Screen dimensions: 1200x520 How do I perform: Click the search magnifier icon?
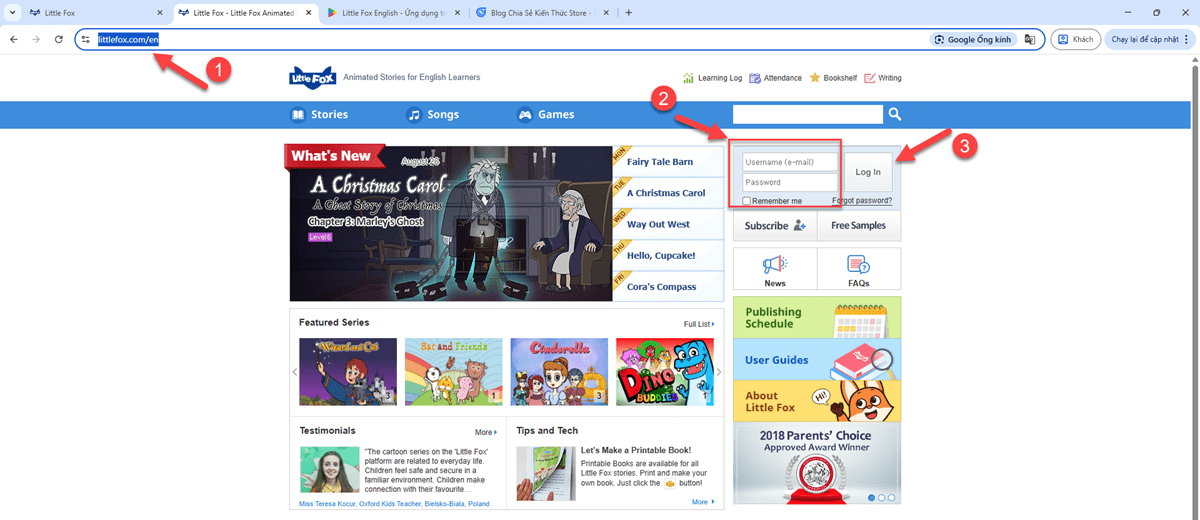(895, 114)
